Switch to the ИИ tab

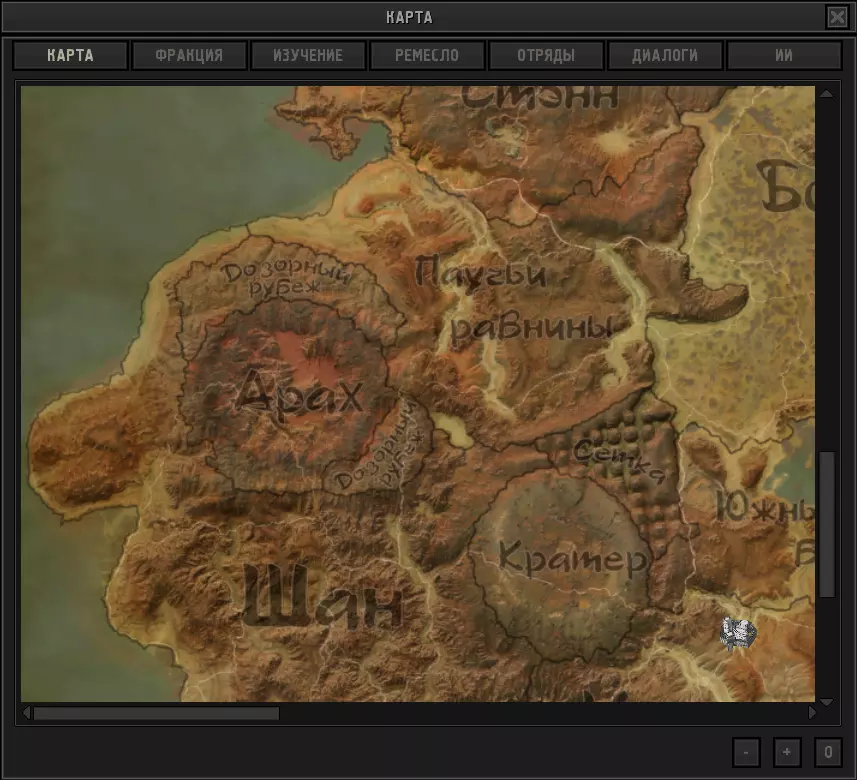point(784,55)
